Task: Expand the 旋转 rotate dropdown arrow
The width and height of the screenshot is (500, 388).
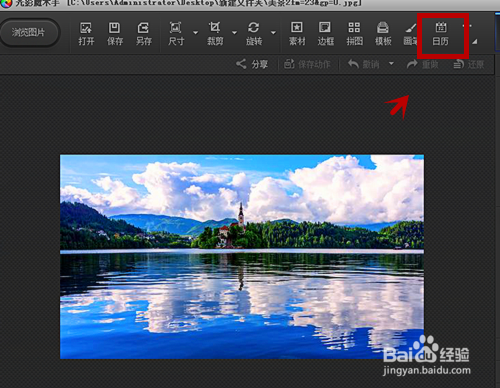Action: tap(273, 33)
